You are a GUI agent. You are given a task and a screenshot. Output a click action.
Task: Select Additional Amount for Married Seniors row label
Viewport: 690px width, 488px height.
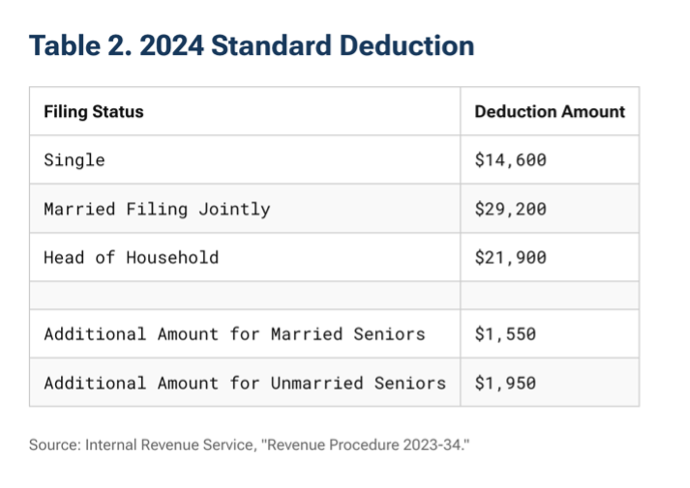[234, 334]
